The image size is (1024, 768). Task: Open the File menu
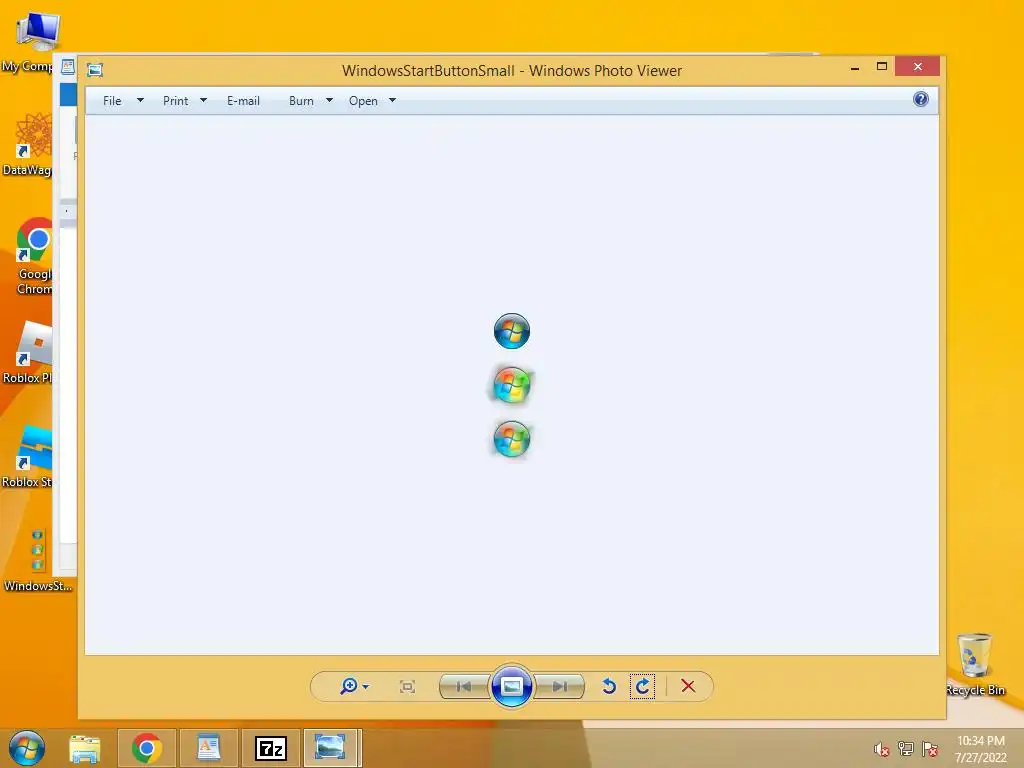[112, 101]
